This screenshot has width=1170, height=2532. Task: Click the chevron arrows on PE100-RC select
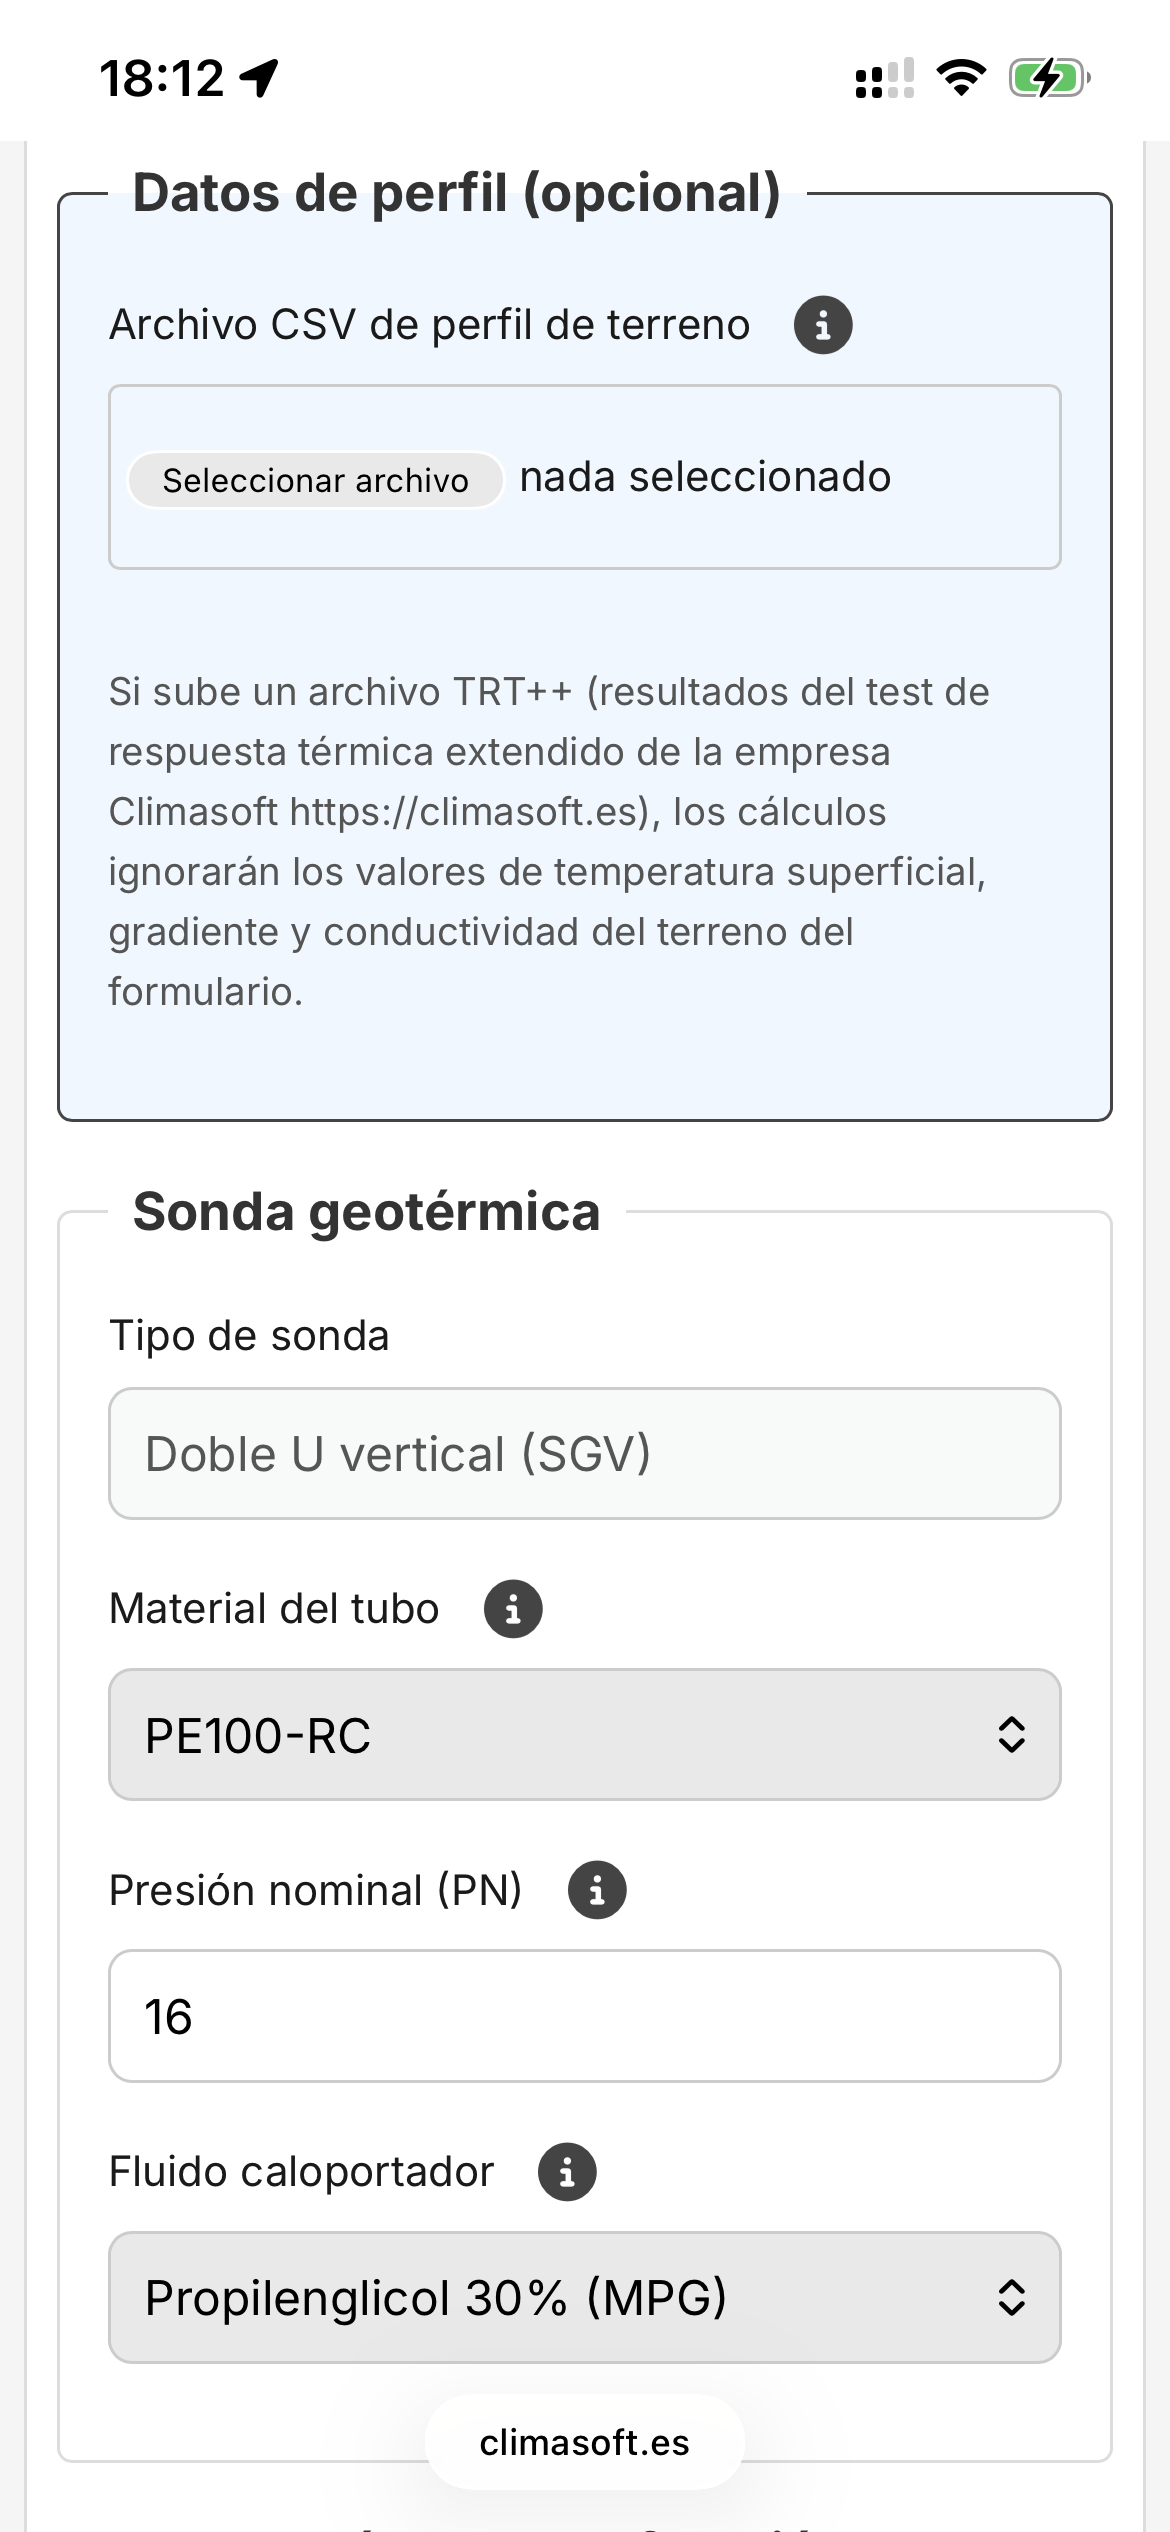(1011, 1735)
